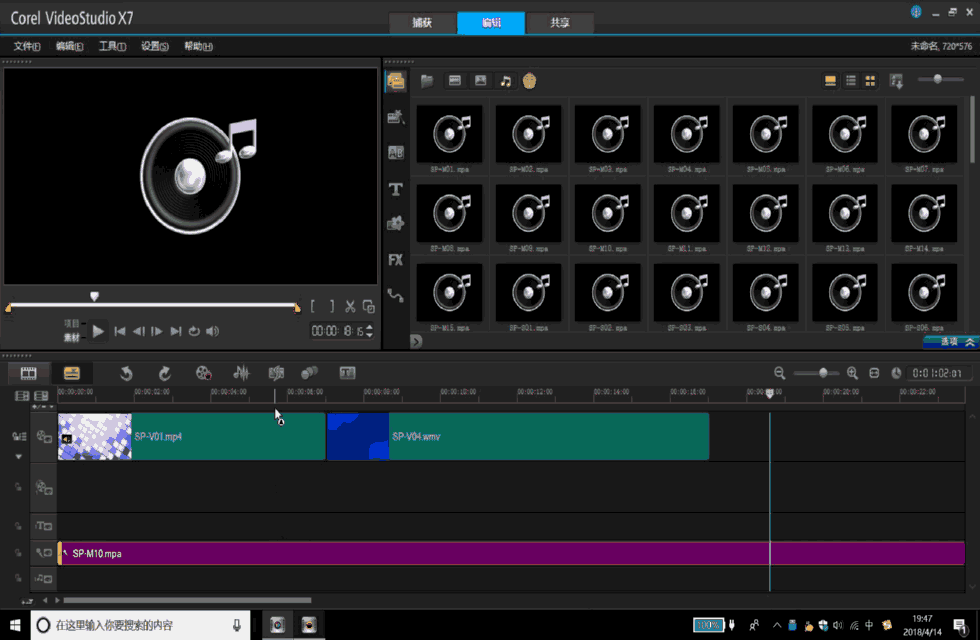
Task: Toggle show videos filter in library
Action: 455,81
